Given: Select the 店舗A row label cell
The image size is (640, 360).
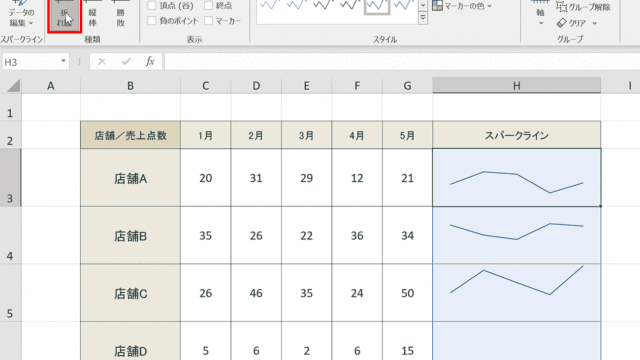Looking at the screenshot, I should [x=130, y=178].
